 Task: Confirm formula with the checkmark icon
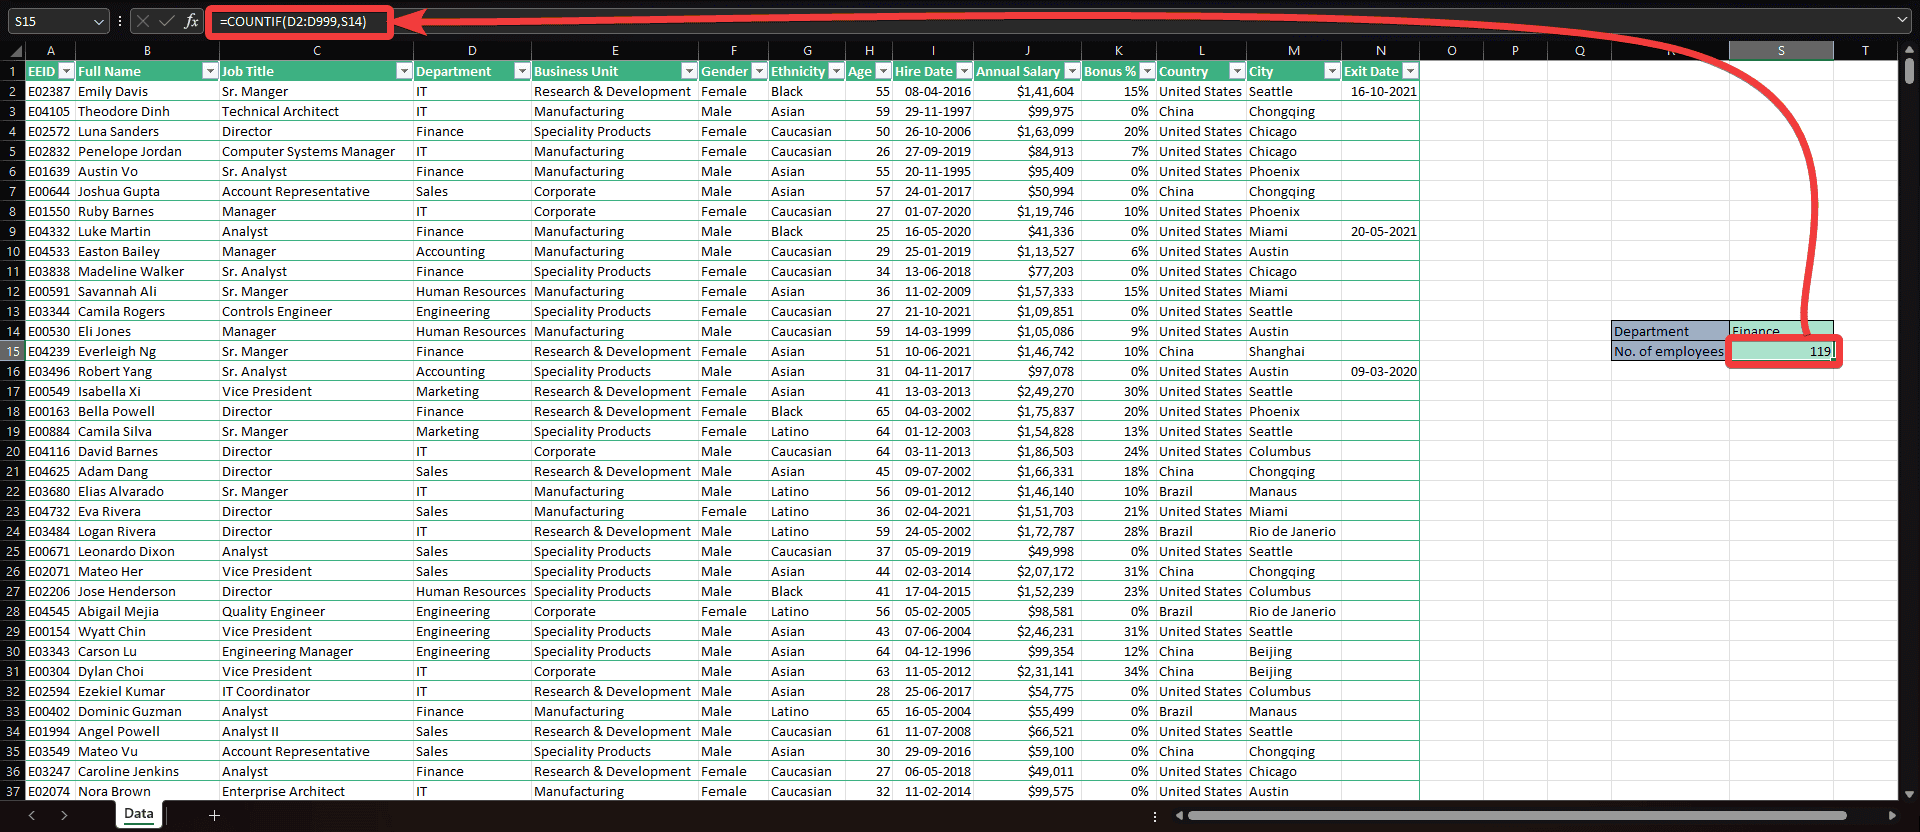click(x=166, y=21)
